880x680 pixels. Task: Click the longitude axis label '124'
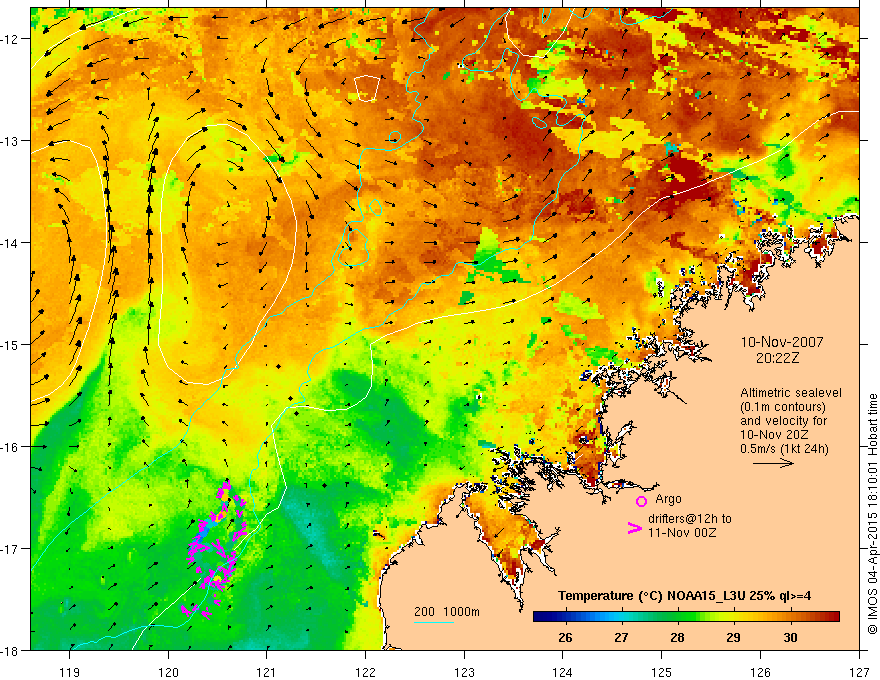click(x=563, y=672)
